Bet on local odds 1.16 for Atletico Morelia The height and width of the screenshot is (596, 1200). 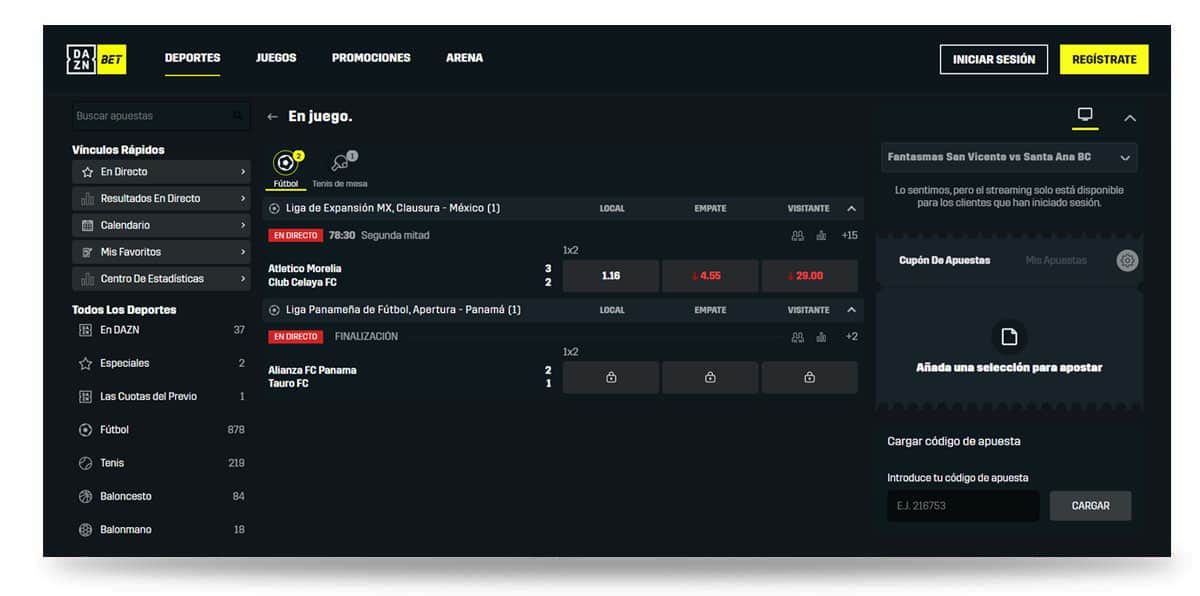pyautogui.click(x=611, y=276)
